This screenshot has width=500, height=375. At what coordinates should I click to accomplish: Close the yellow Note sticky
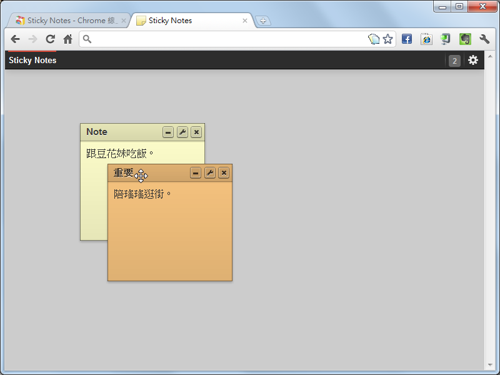coord(197,132)
